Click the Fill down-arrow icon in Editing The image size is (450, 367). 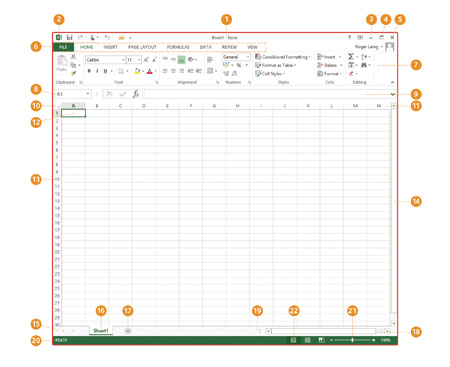point(351,65)
